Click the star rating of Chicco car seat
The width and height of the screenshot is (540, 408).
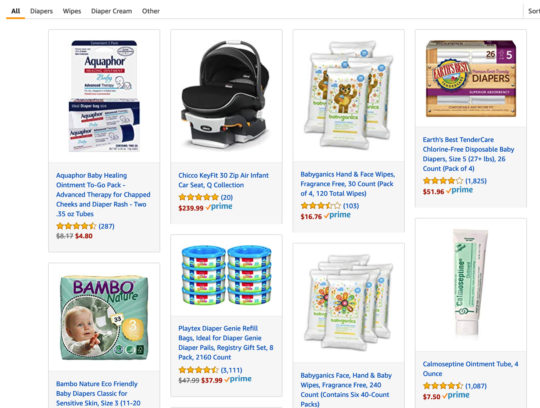(198, 197)
